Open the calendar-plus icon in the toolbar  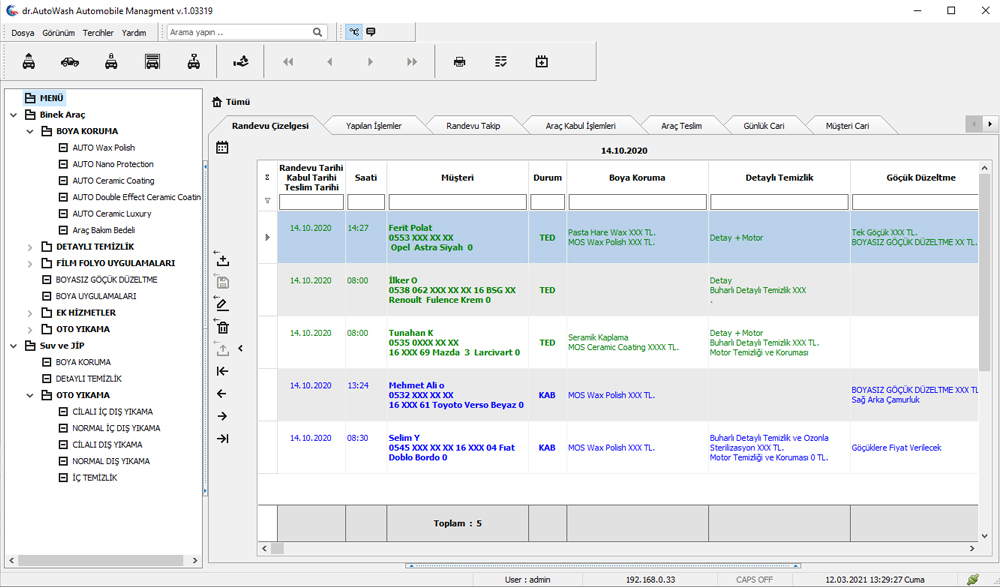pyautogui.click(x=541, y=62)
